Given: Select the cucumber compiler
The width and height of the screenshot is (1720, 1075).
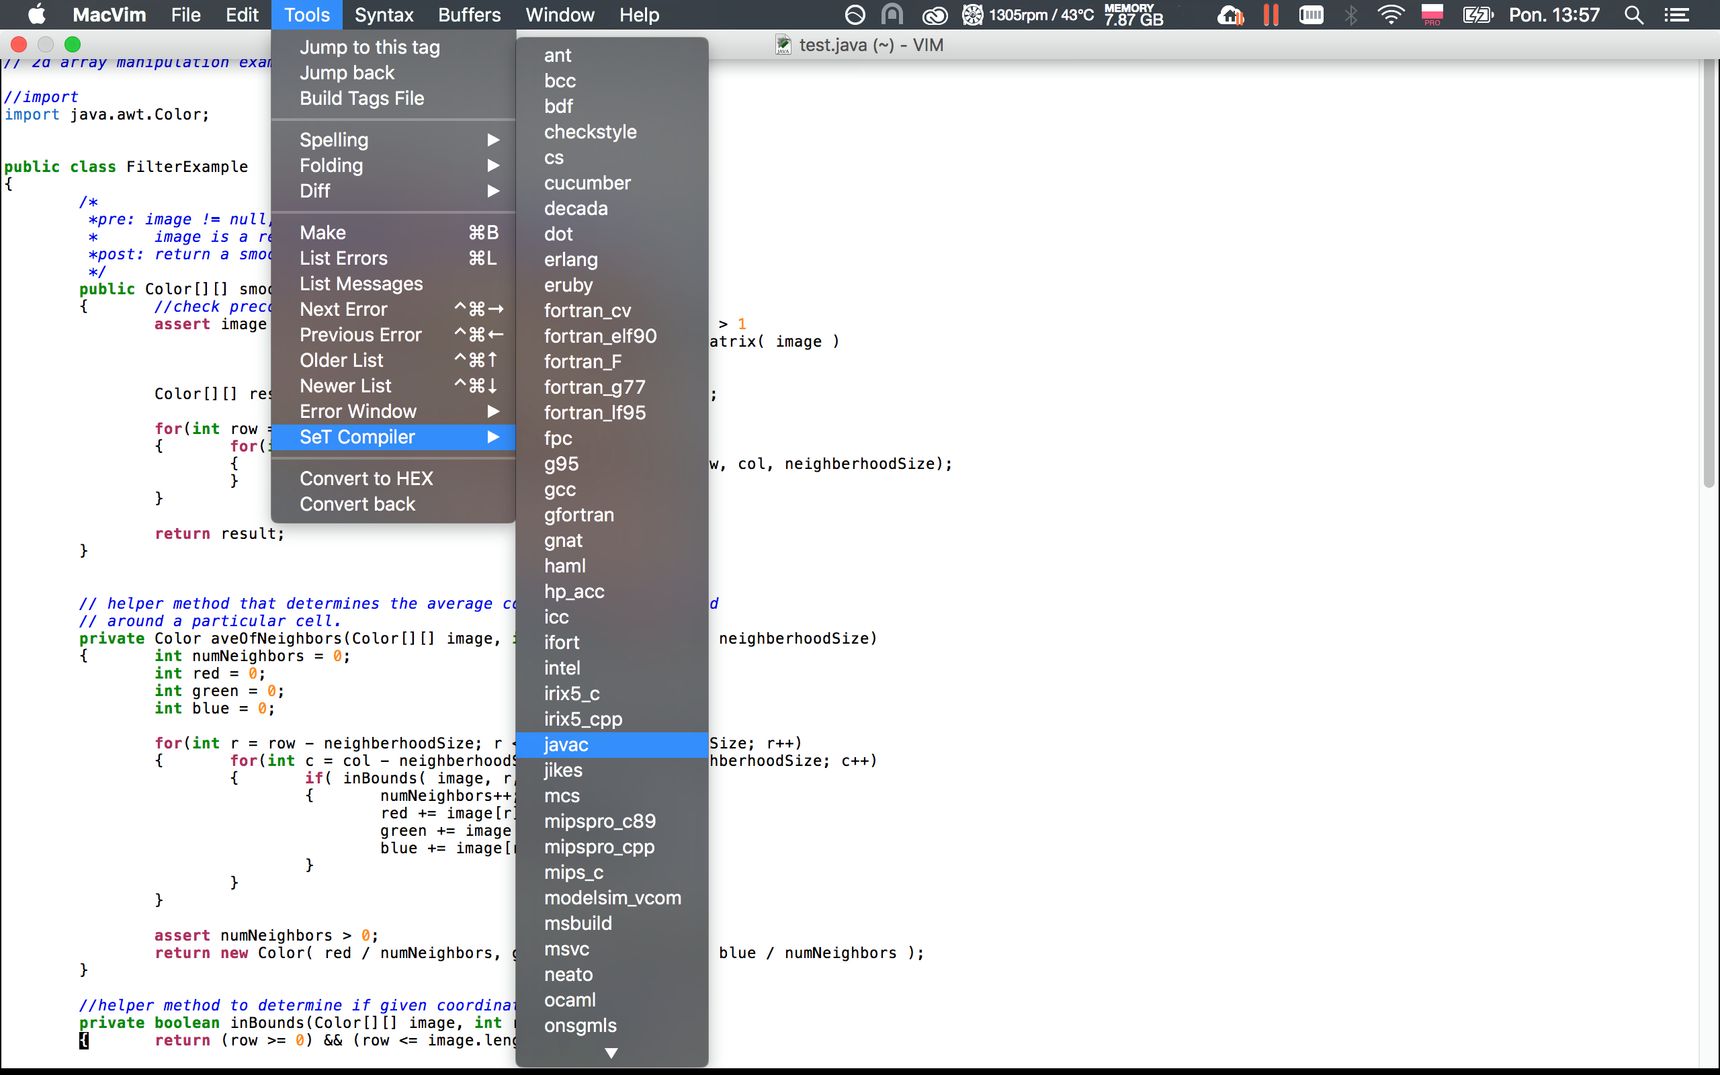Looking at the screenshot, I should coord(612,183).
